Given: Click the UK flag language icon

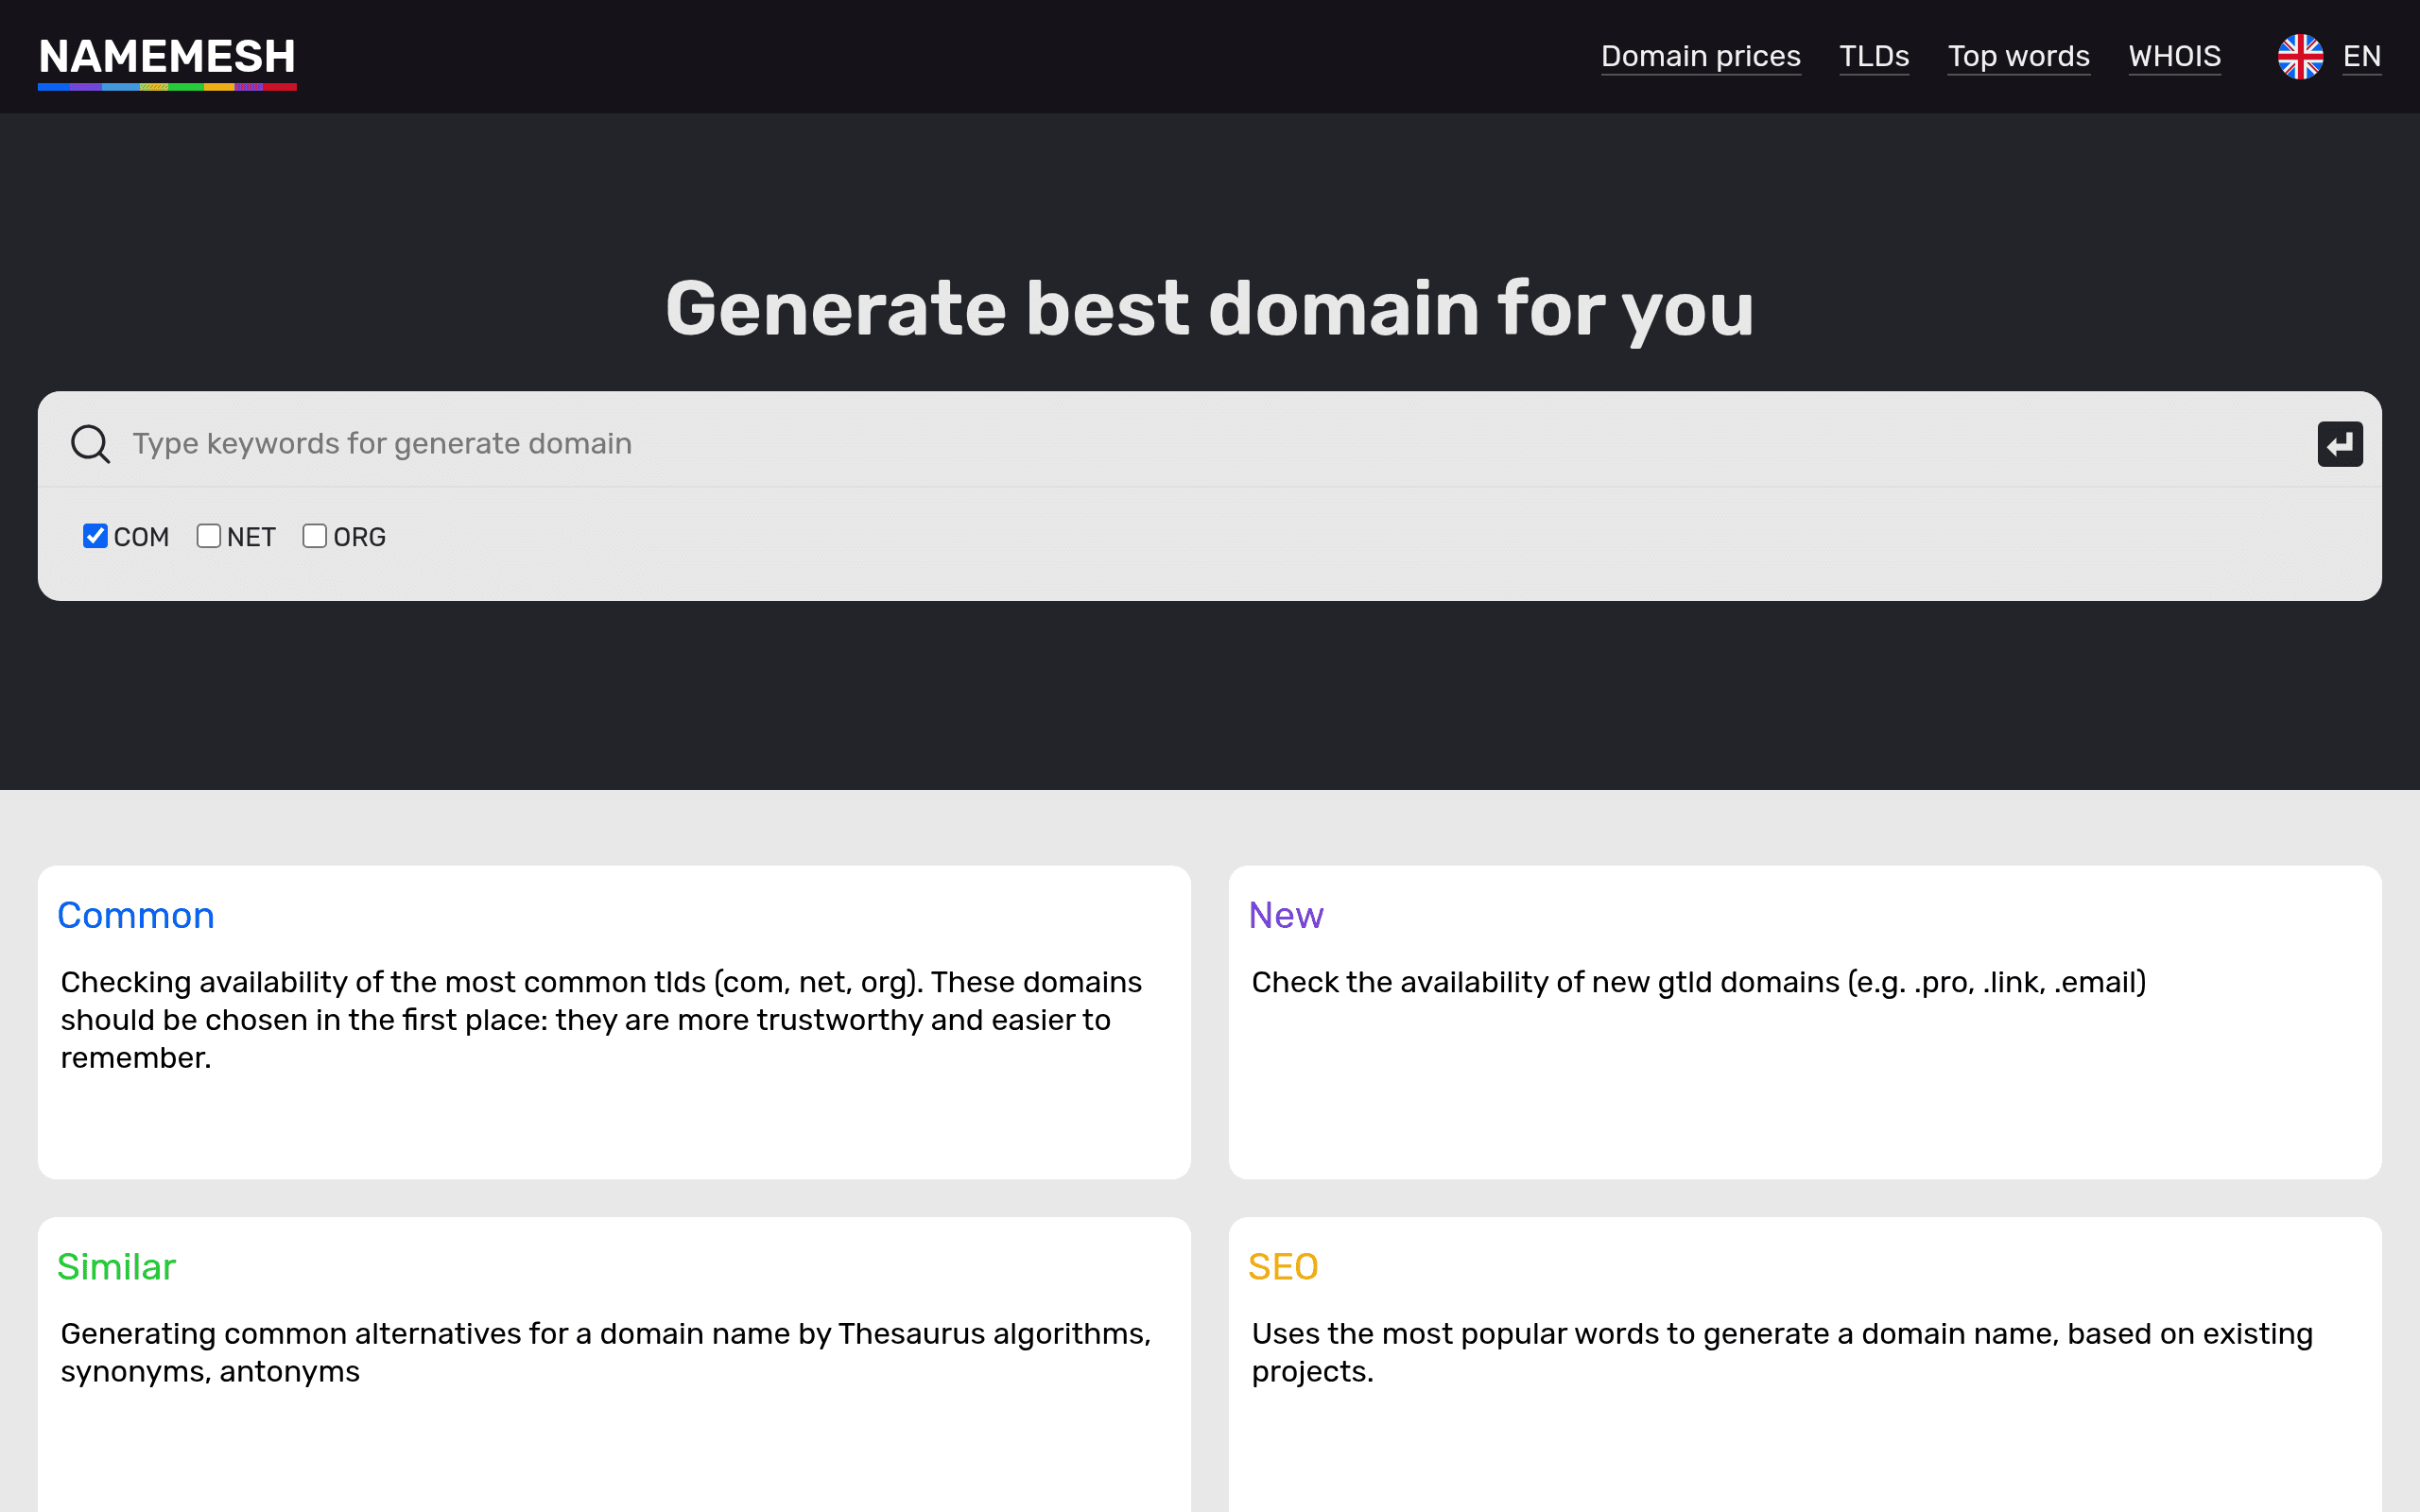Looking at the screenshot, I should 2300,56.
